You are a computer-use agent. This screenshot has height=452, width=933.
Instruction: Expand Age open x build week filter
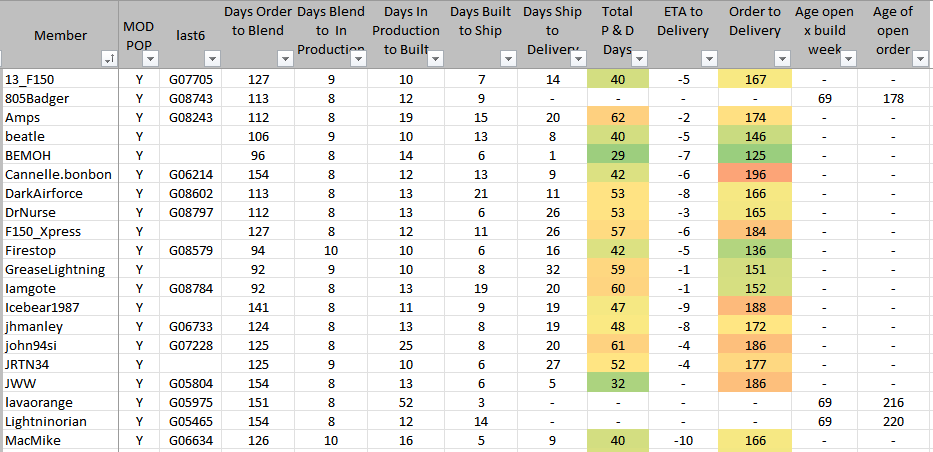click(x=849, y=59)
